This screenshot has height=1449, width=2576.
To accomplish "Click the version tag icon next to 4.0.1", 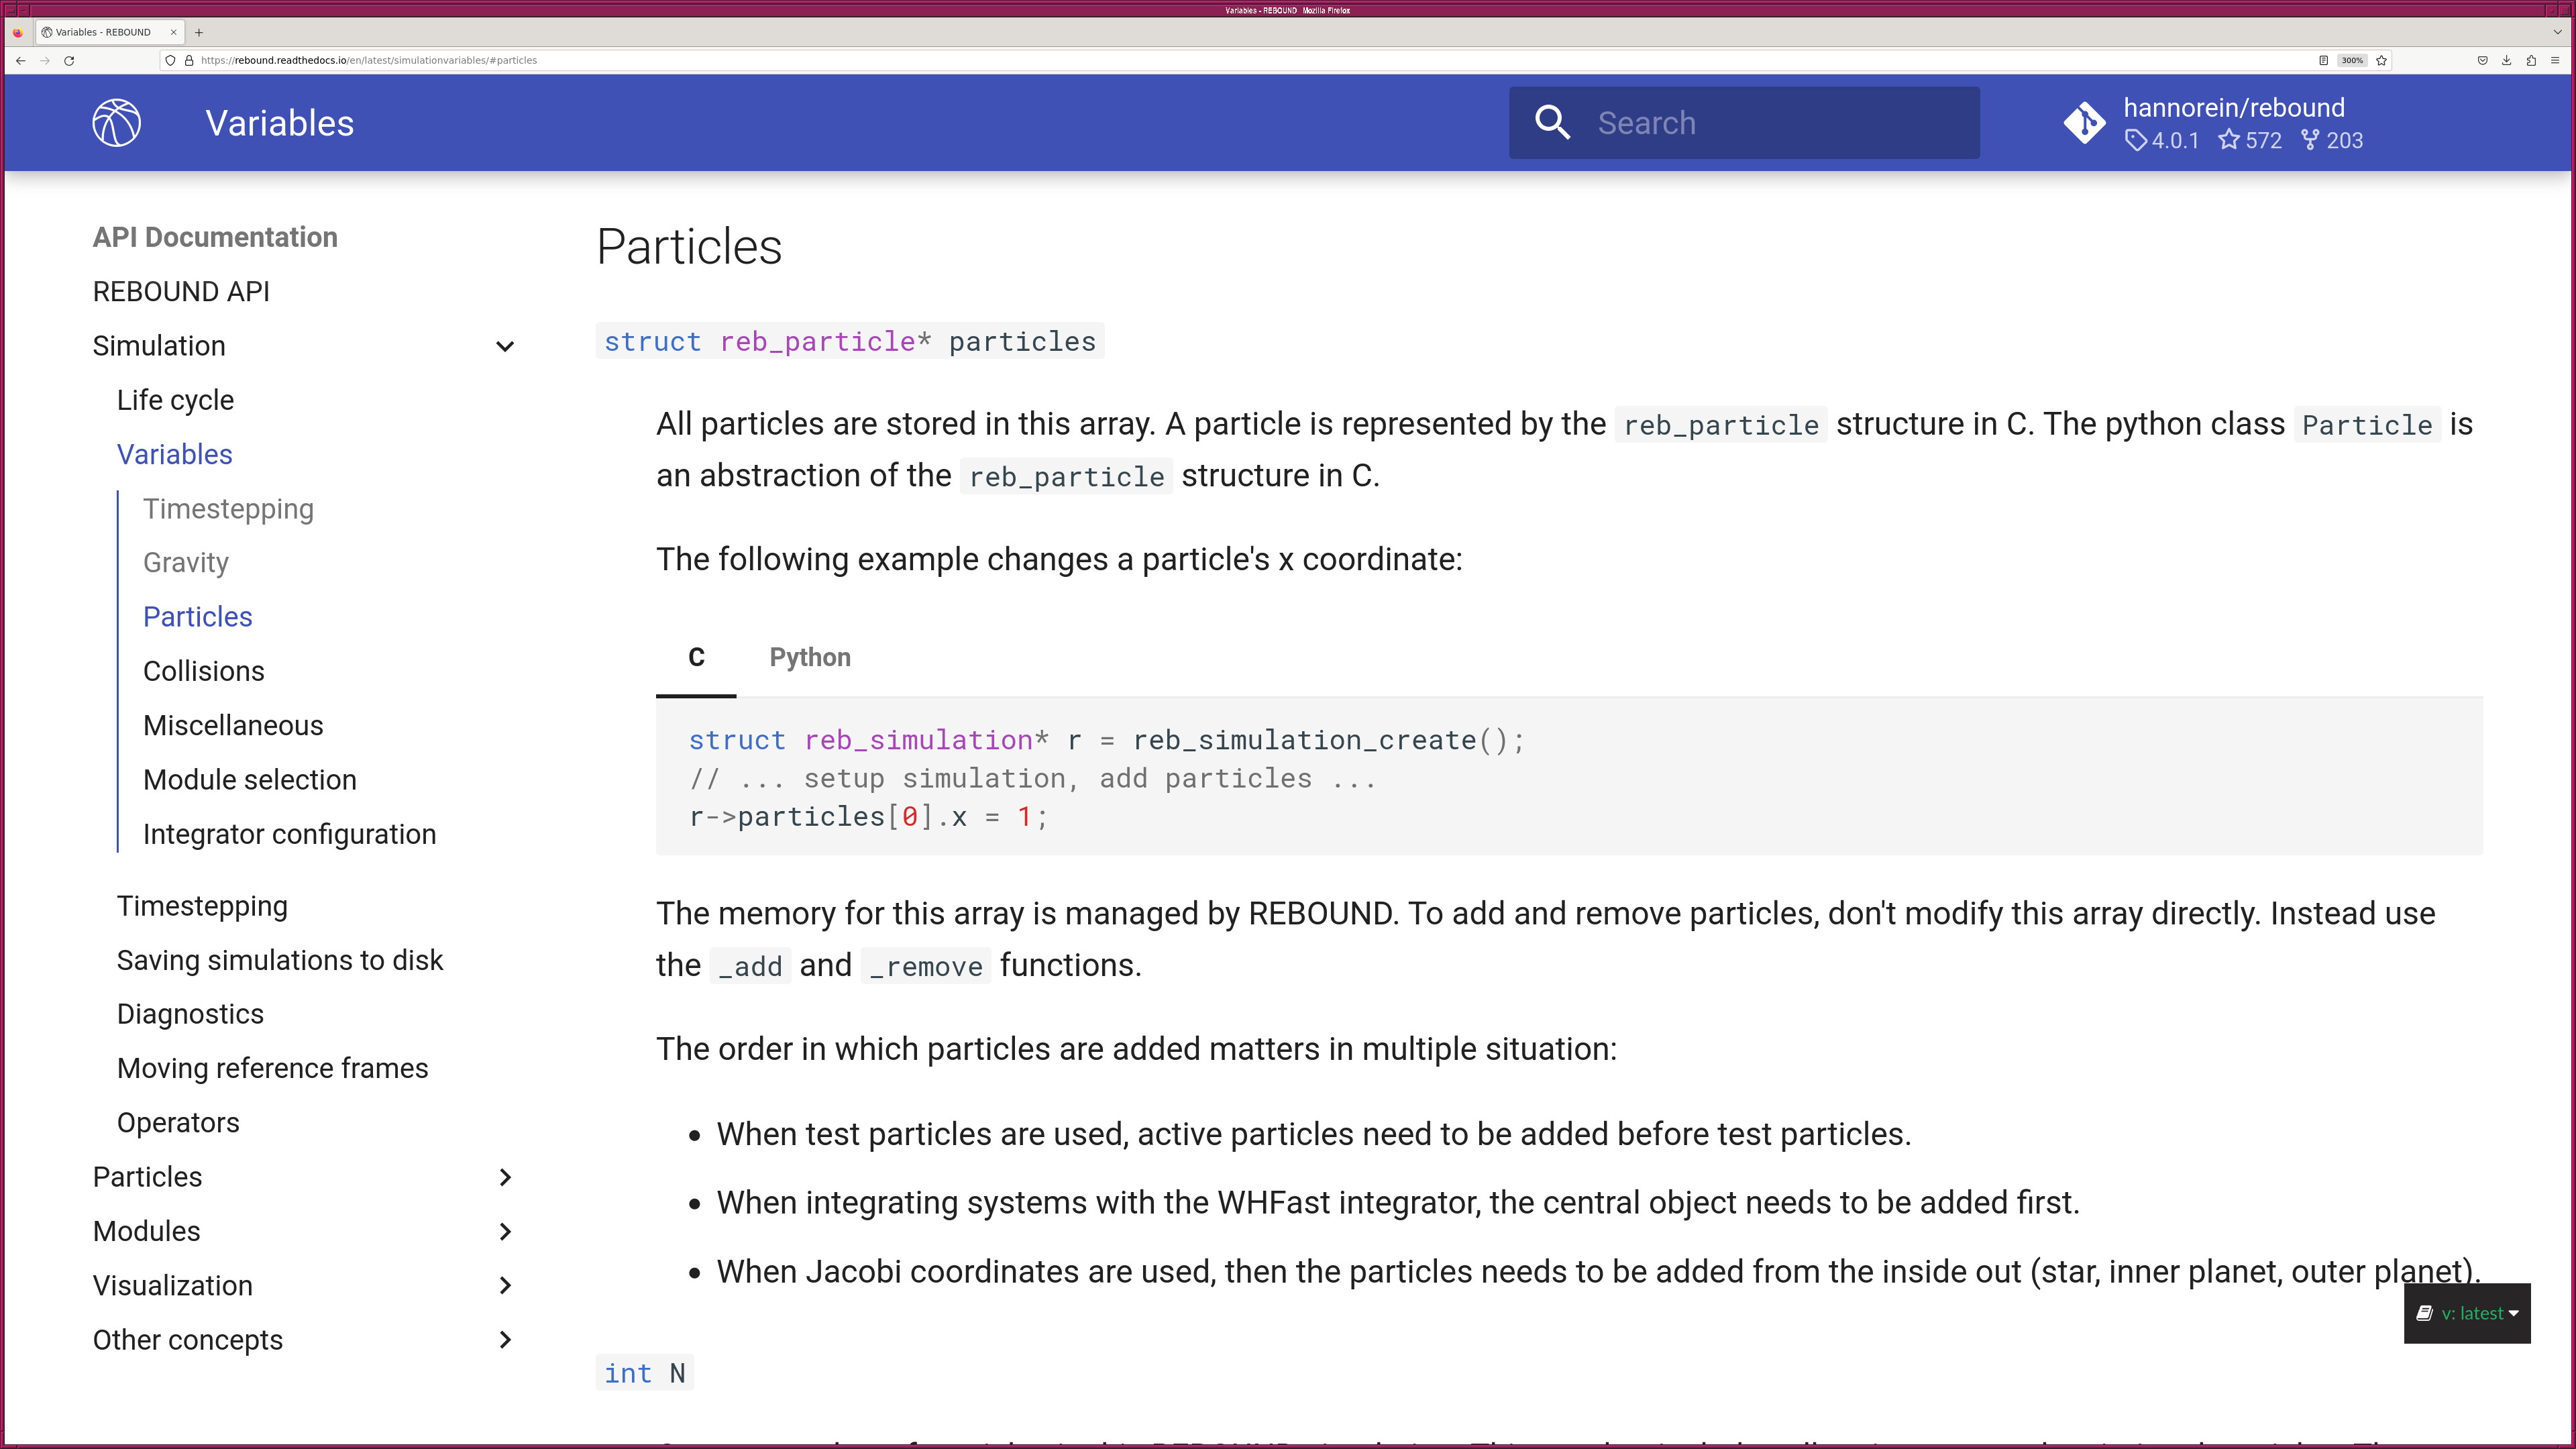I will coord(2132,140).
